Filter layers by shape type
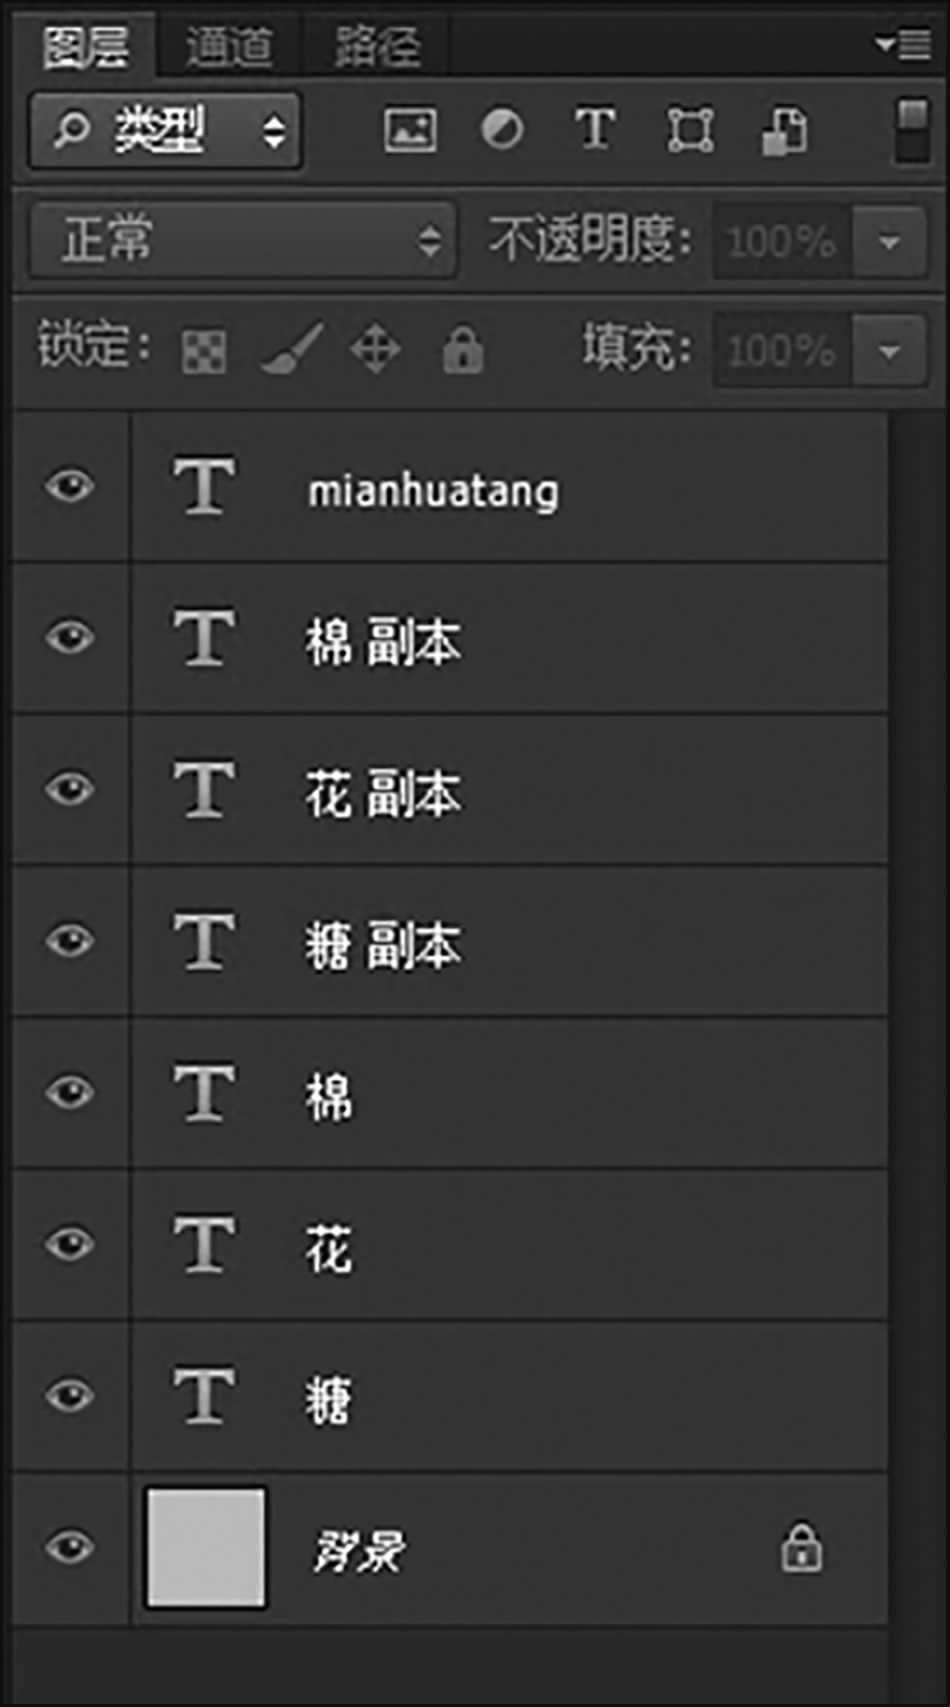Image resolution: width=950 pixels, height=1707 pixels. pyautogui.click(x=690, y=130)
